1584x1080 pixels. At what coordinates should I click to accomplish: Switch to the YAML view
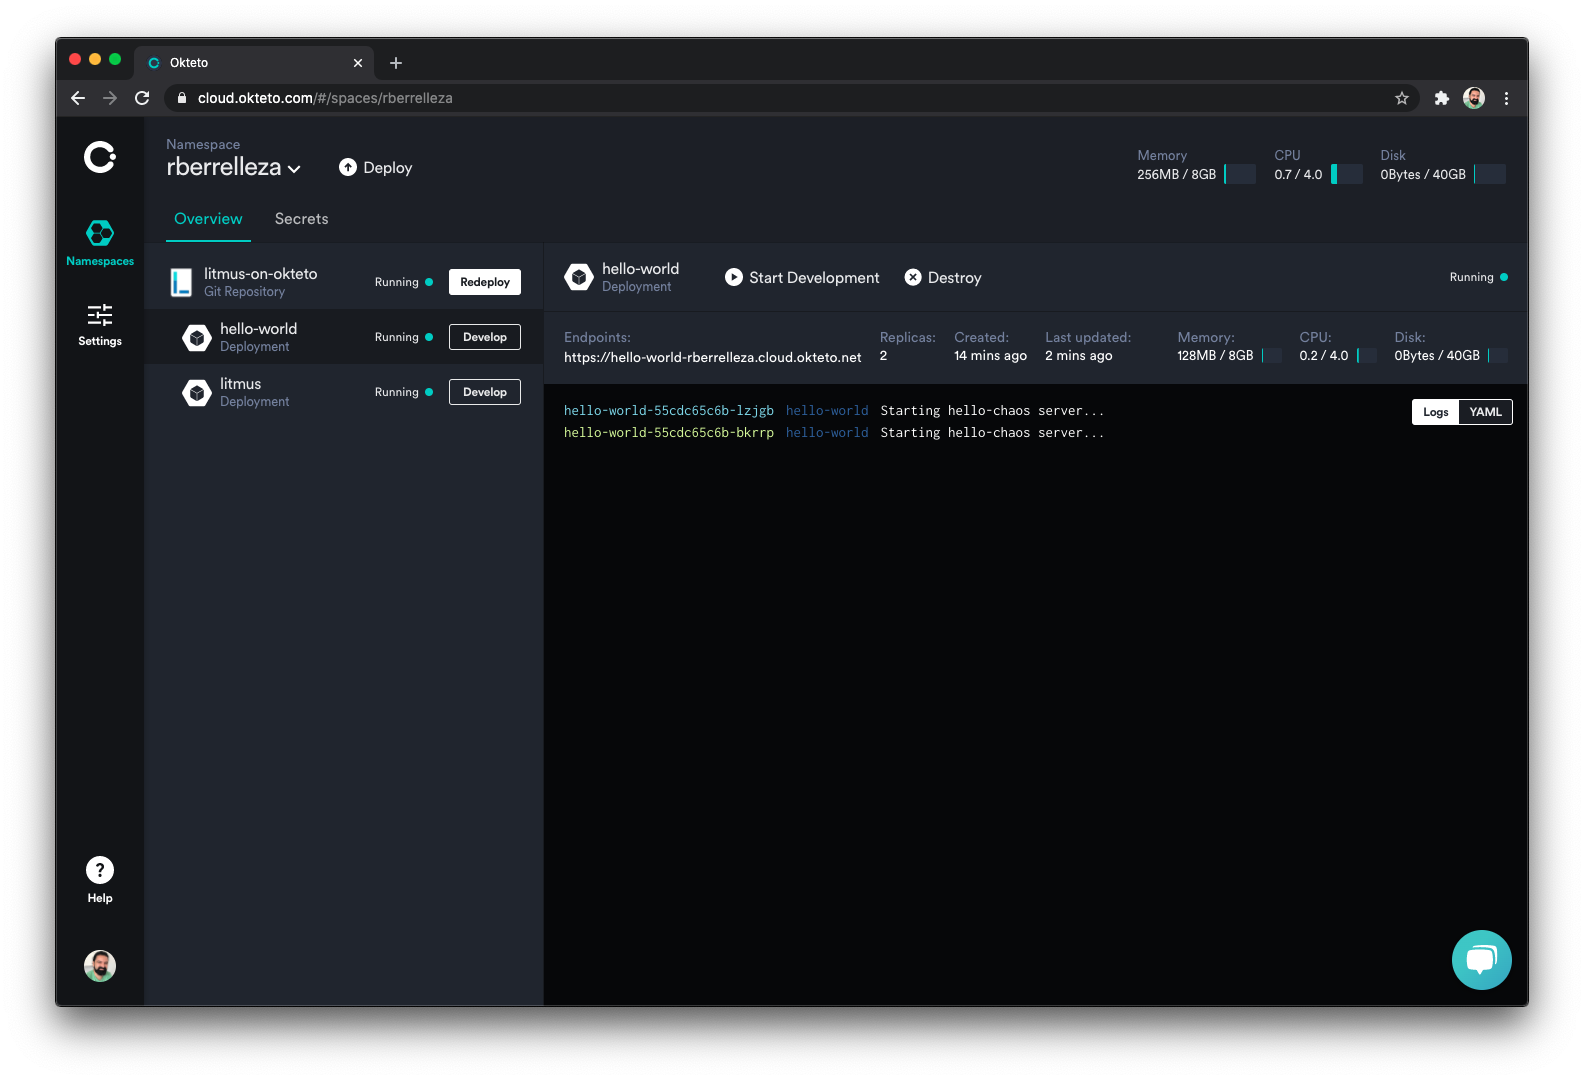1486,412
